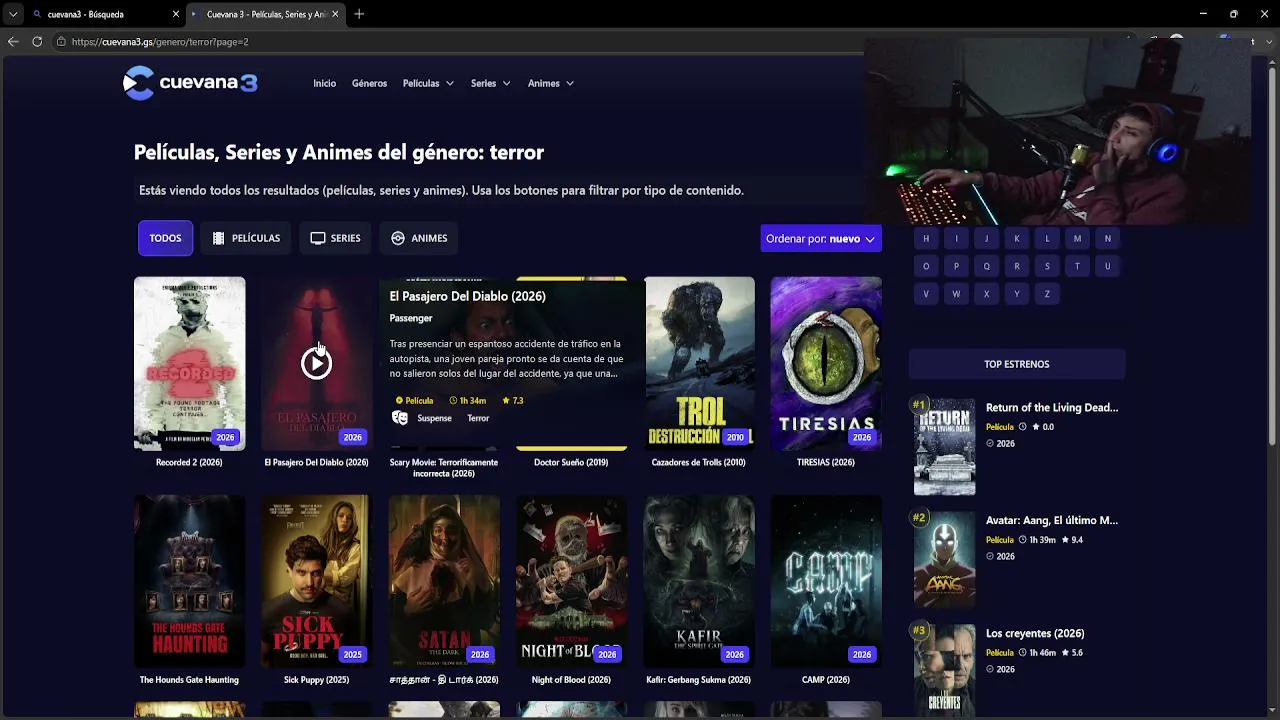This screenshot has height=720, width=1280.
Task: Select letter H in the alphabet filter
Action: coord(926,238)
